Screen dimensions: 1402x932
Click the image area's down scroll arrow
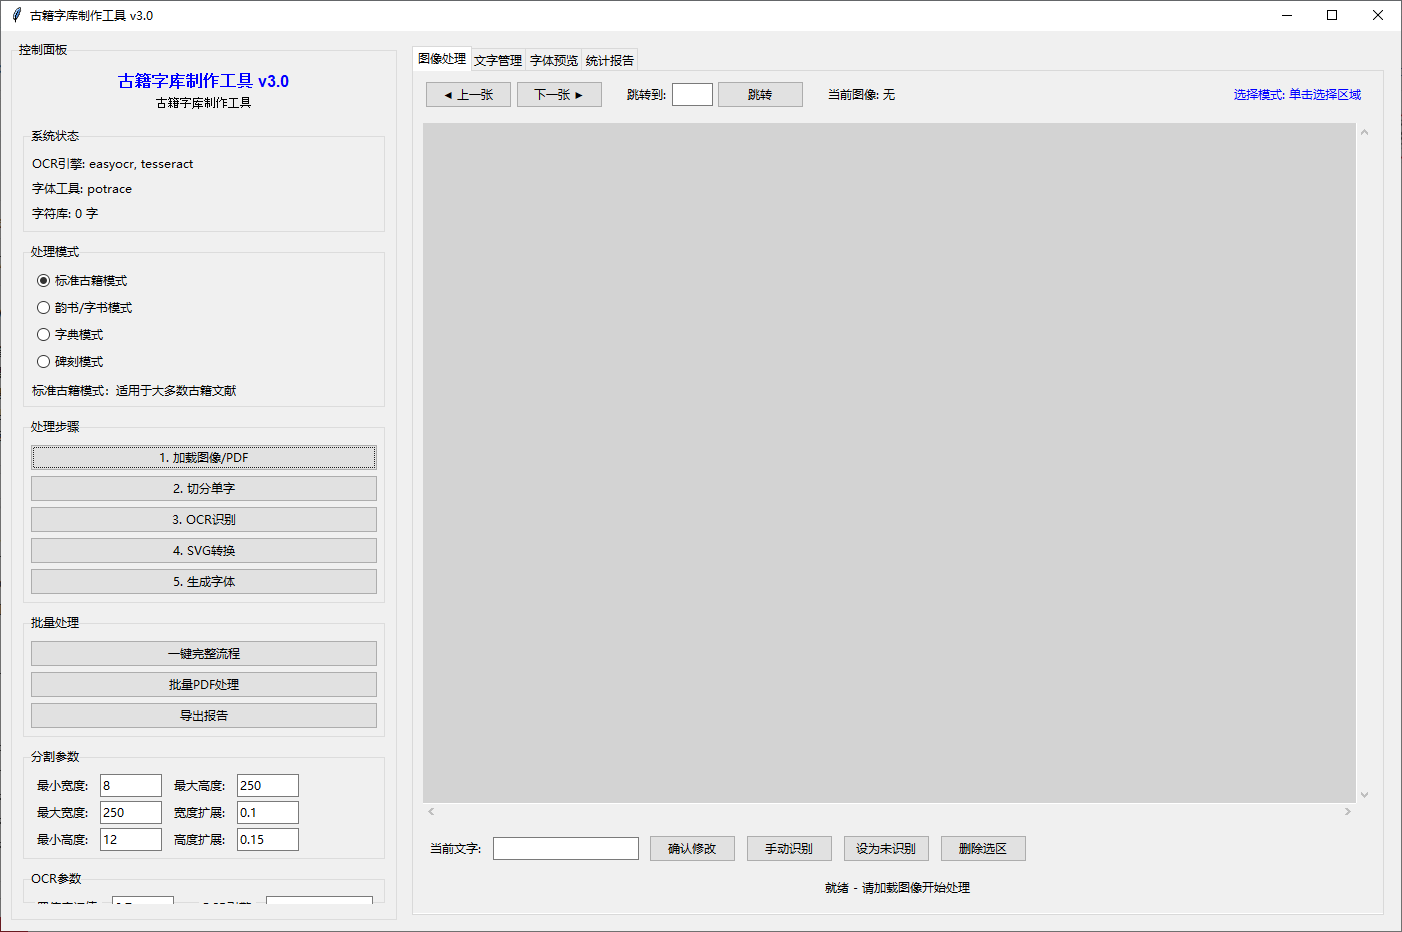click(x=1364, y=793)
